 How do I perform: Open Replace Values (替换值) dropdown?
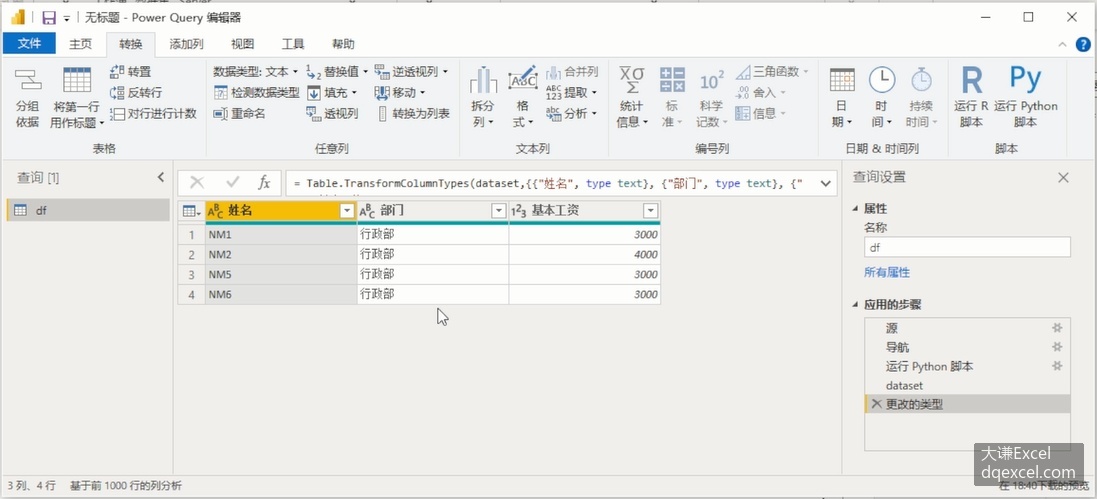point(338,71)
